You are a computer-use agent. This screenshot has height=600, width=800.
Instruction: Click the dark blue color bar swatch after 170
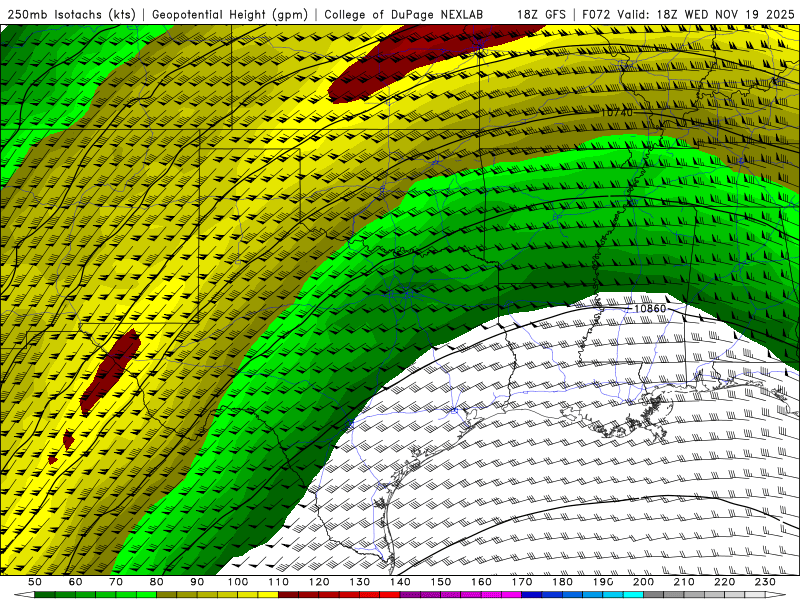[x=532, y=595]
